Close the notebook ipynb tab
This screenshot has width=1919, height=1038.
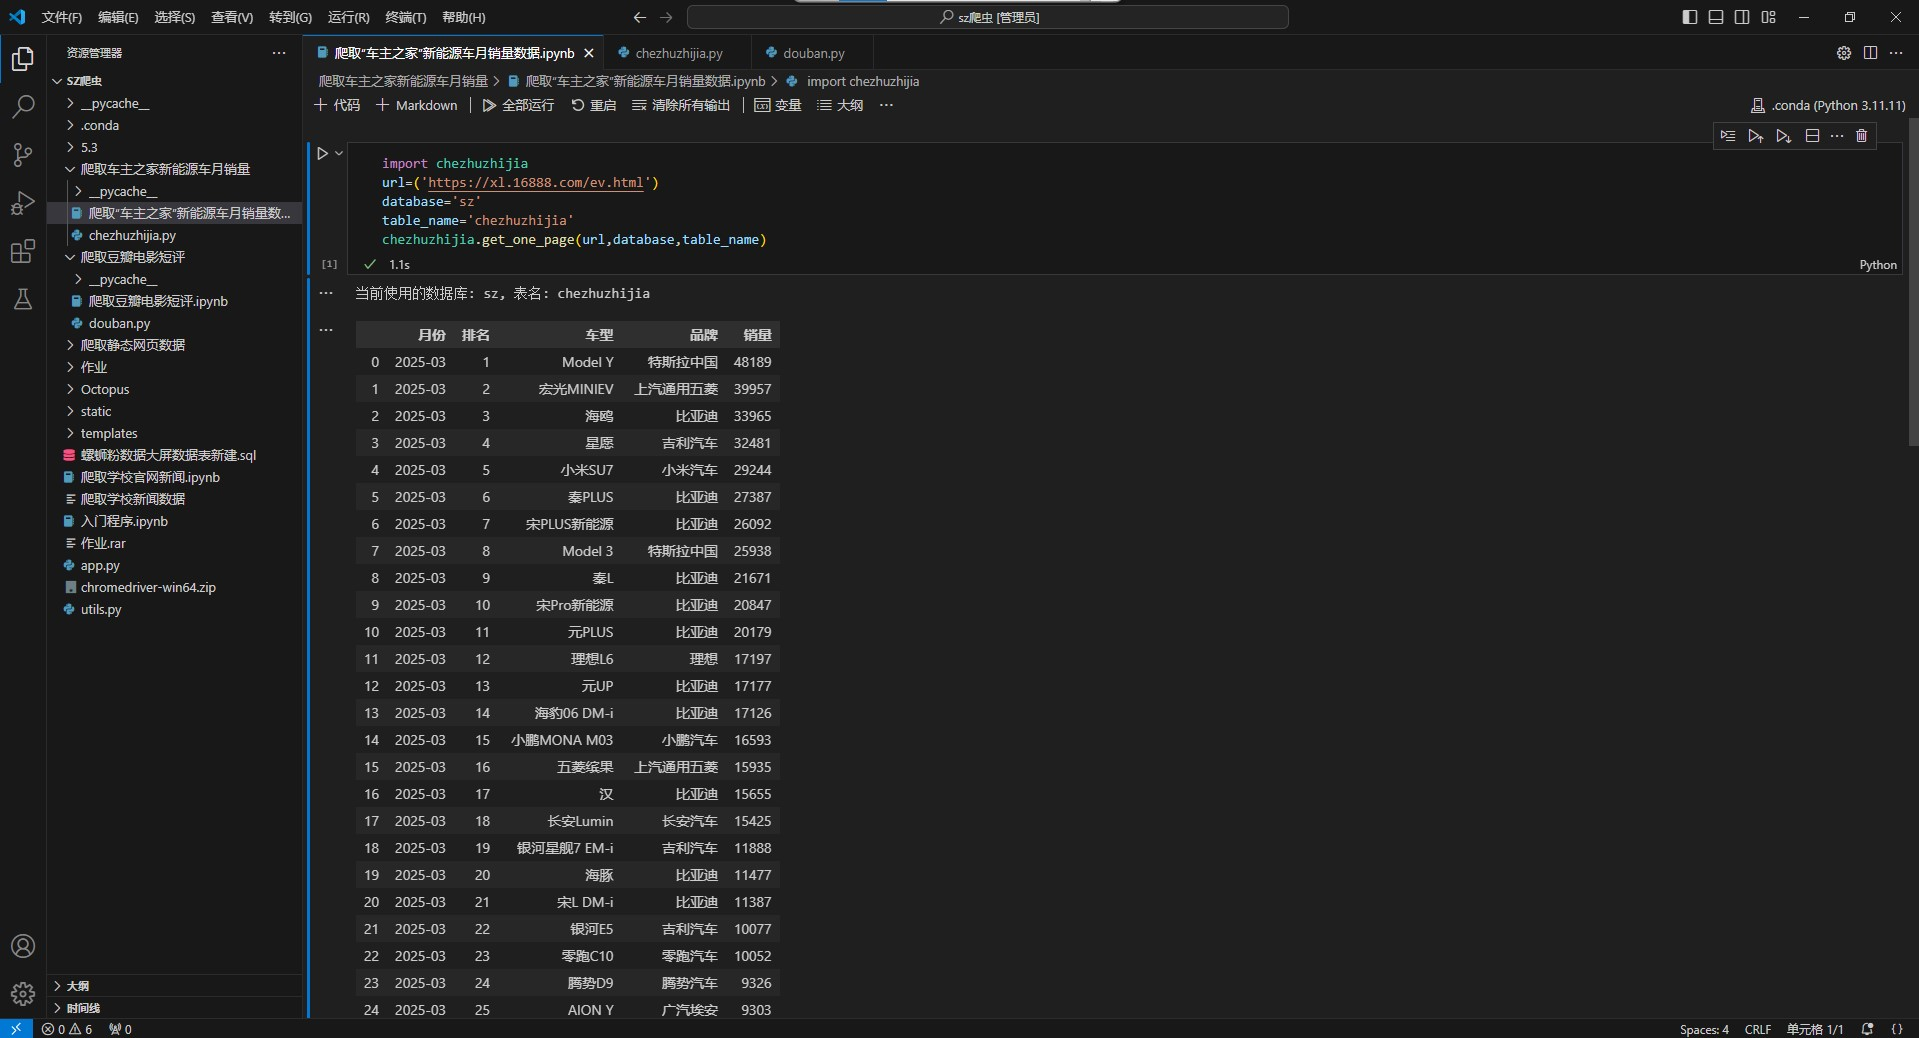click(x=589, y=53)
